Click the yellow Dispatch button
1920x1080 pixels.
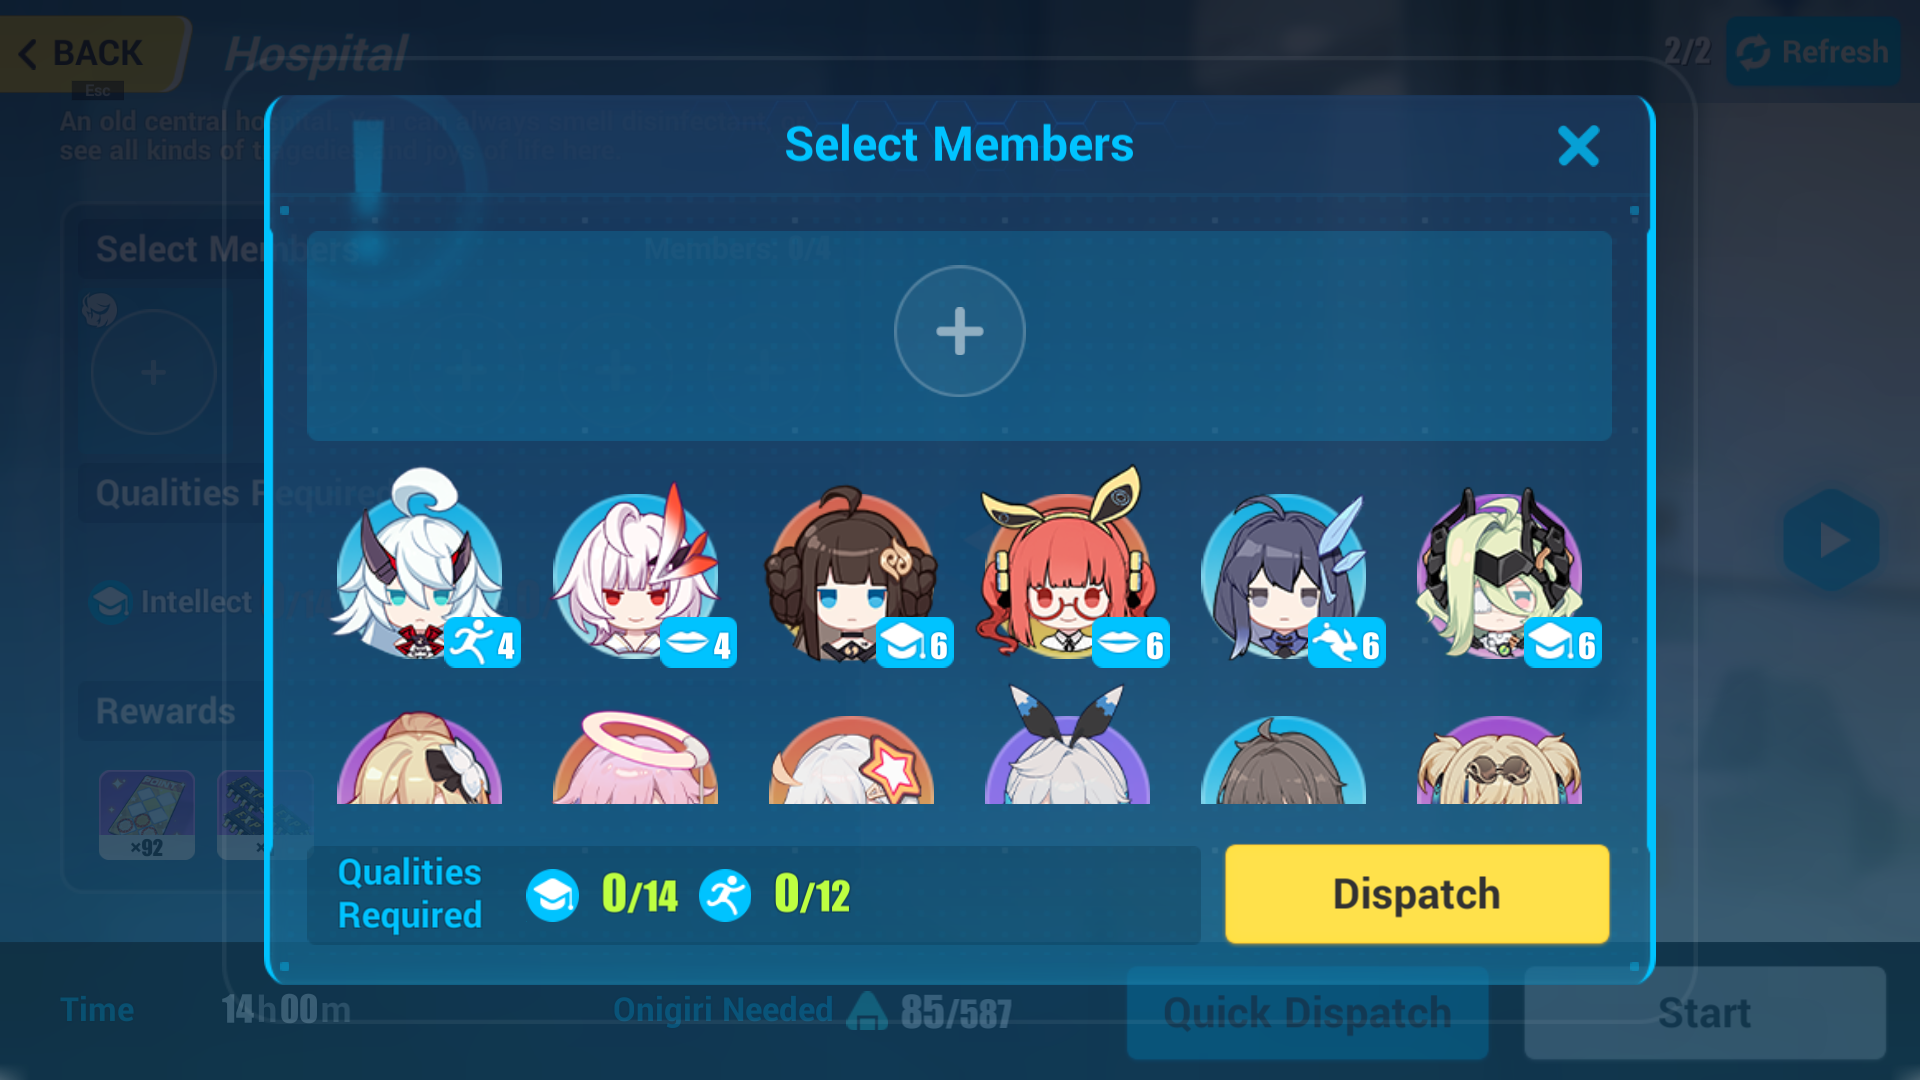coord(1417,894)
